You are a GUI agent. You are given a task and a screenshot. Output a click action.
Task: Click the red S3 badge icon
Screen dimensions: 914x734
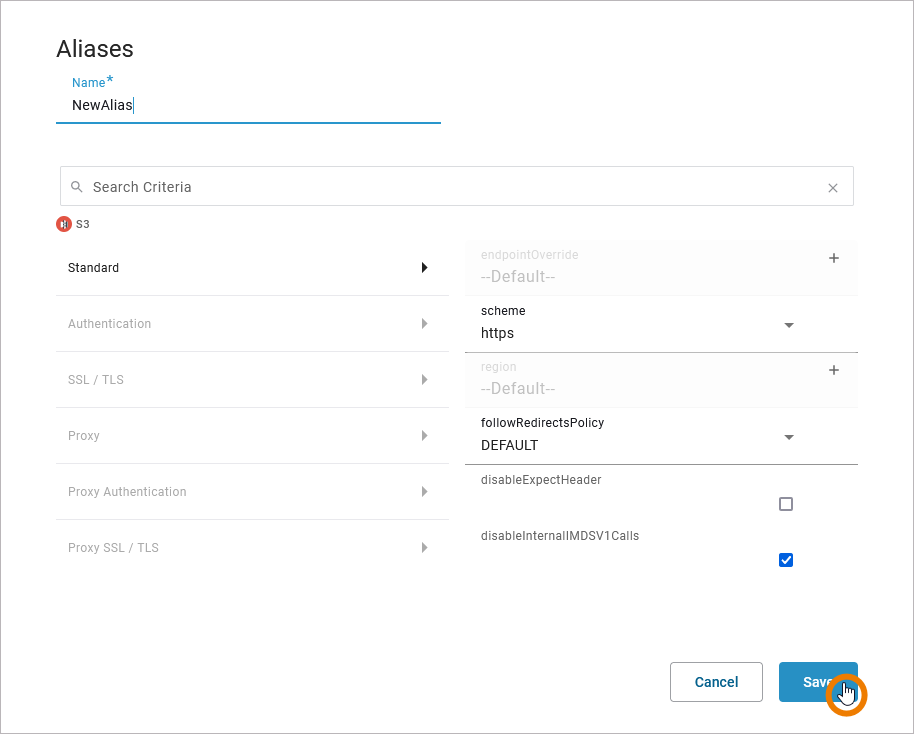(64, 224)
